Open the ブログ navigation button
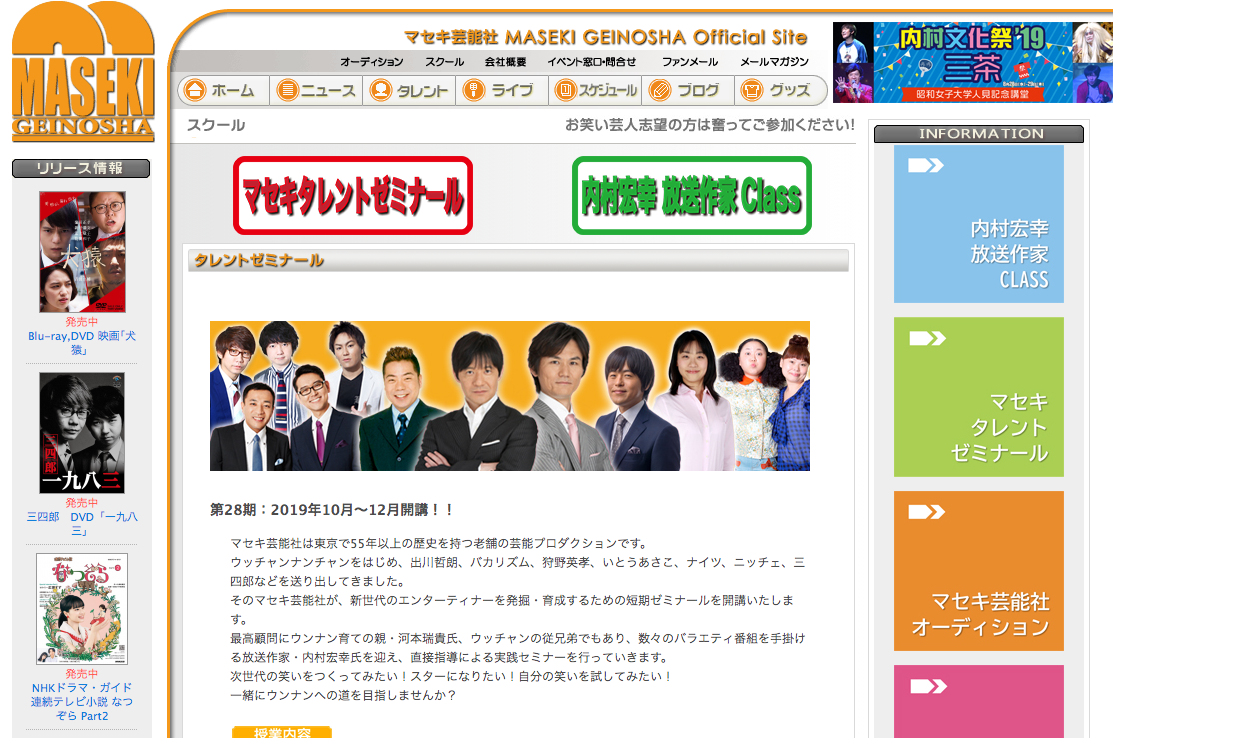The image size is (1259, 738). [x=689, y=90]
